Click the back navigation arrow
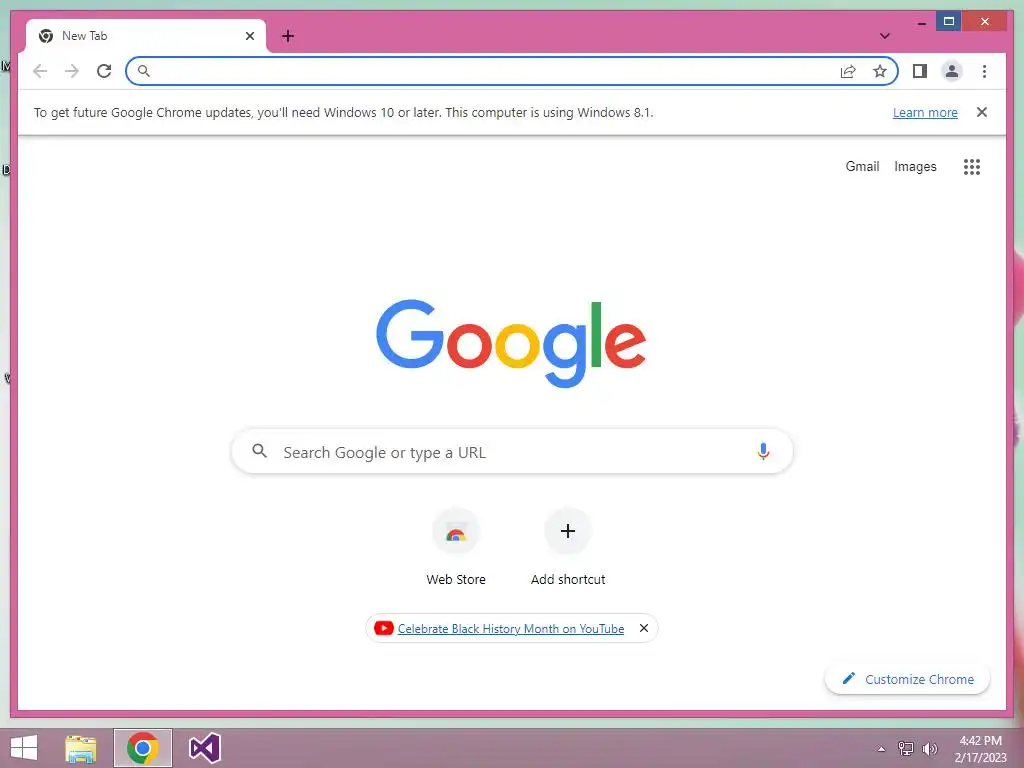This screenshot has height=768, width=1024. coord(40,71)
